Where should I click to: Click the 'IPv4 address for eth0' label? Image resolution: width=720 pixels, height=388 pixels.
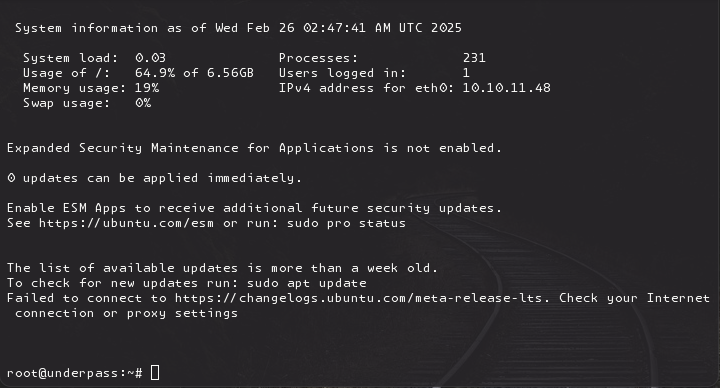(x=366, y=88)
